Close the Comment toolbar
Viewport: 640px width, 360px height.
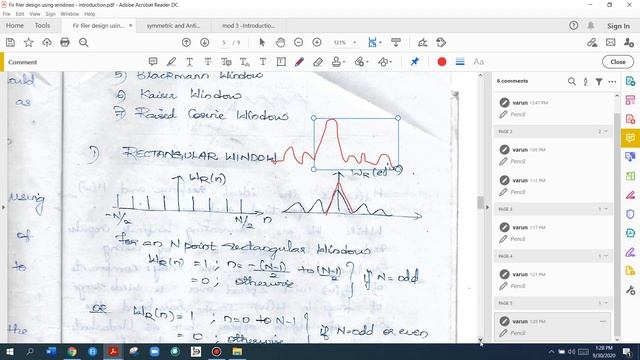(618, 62)
